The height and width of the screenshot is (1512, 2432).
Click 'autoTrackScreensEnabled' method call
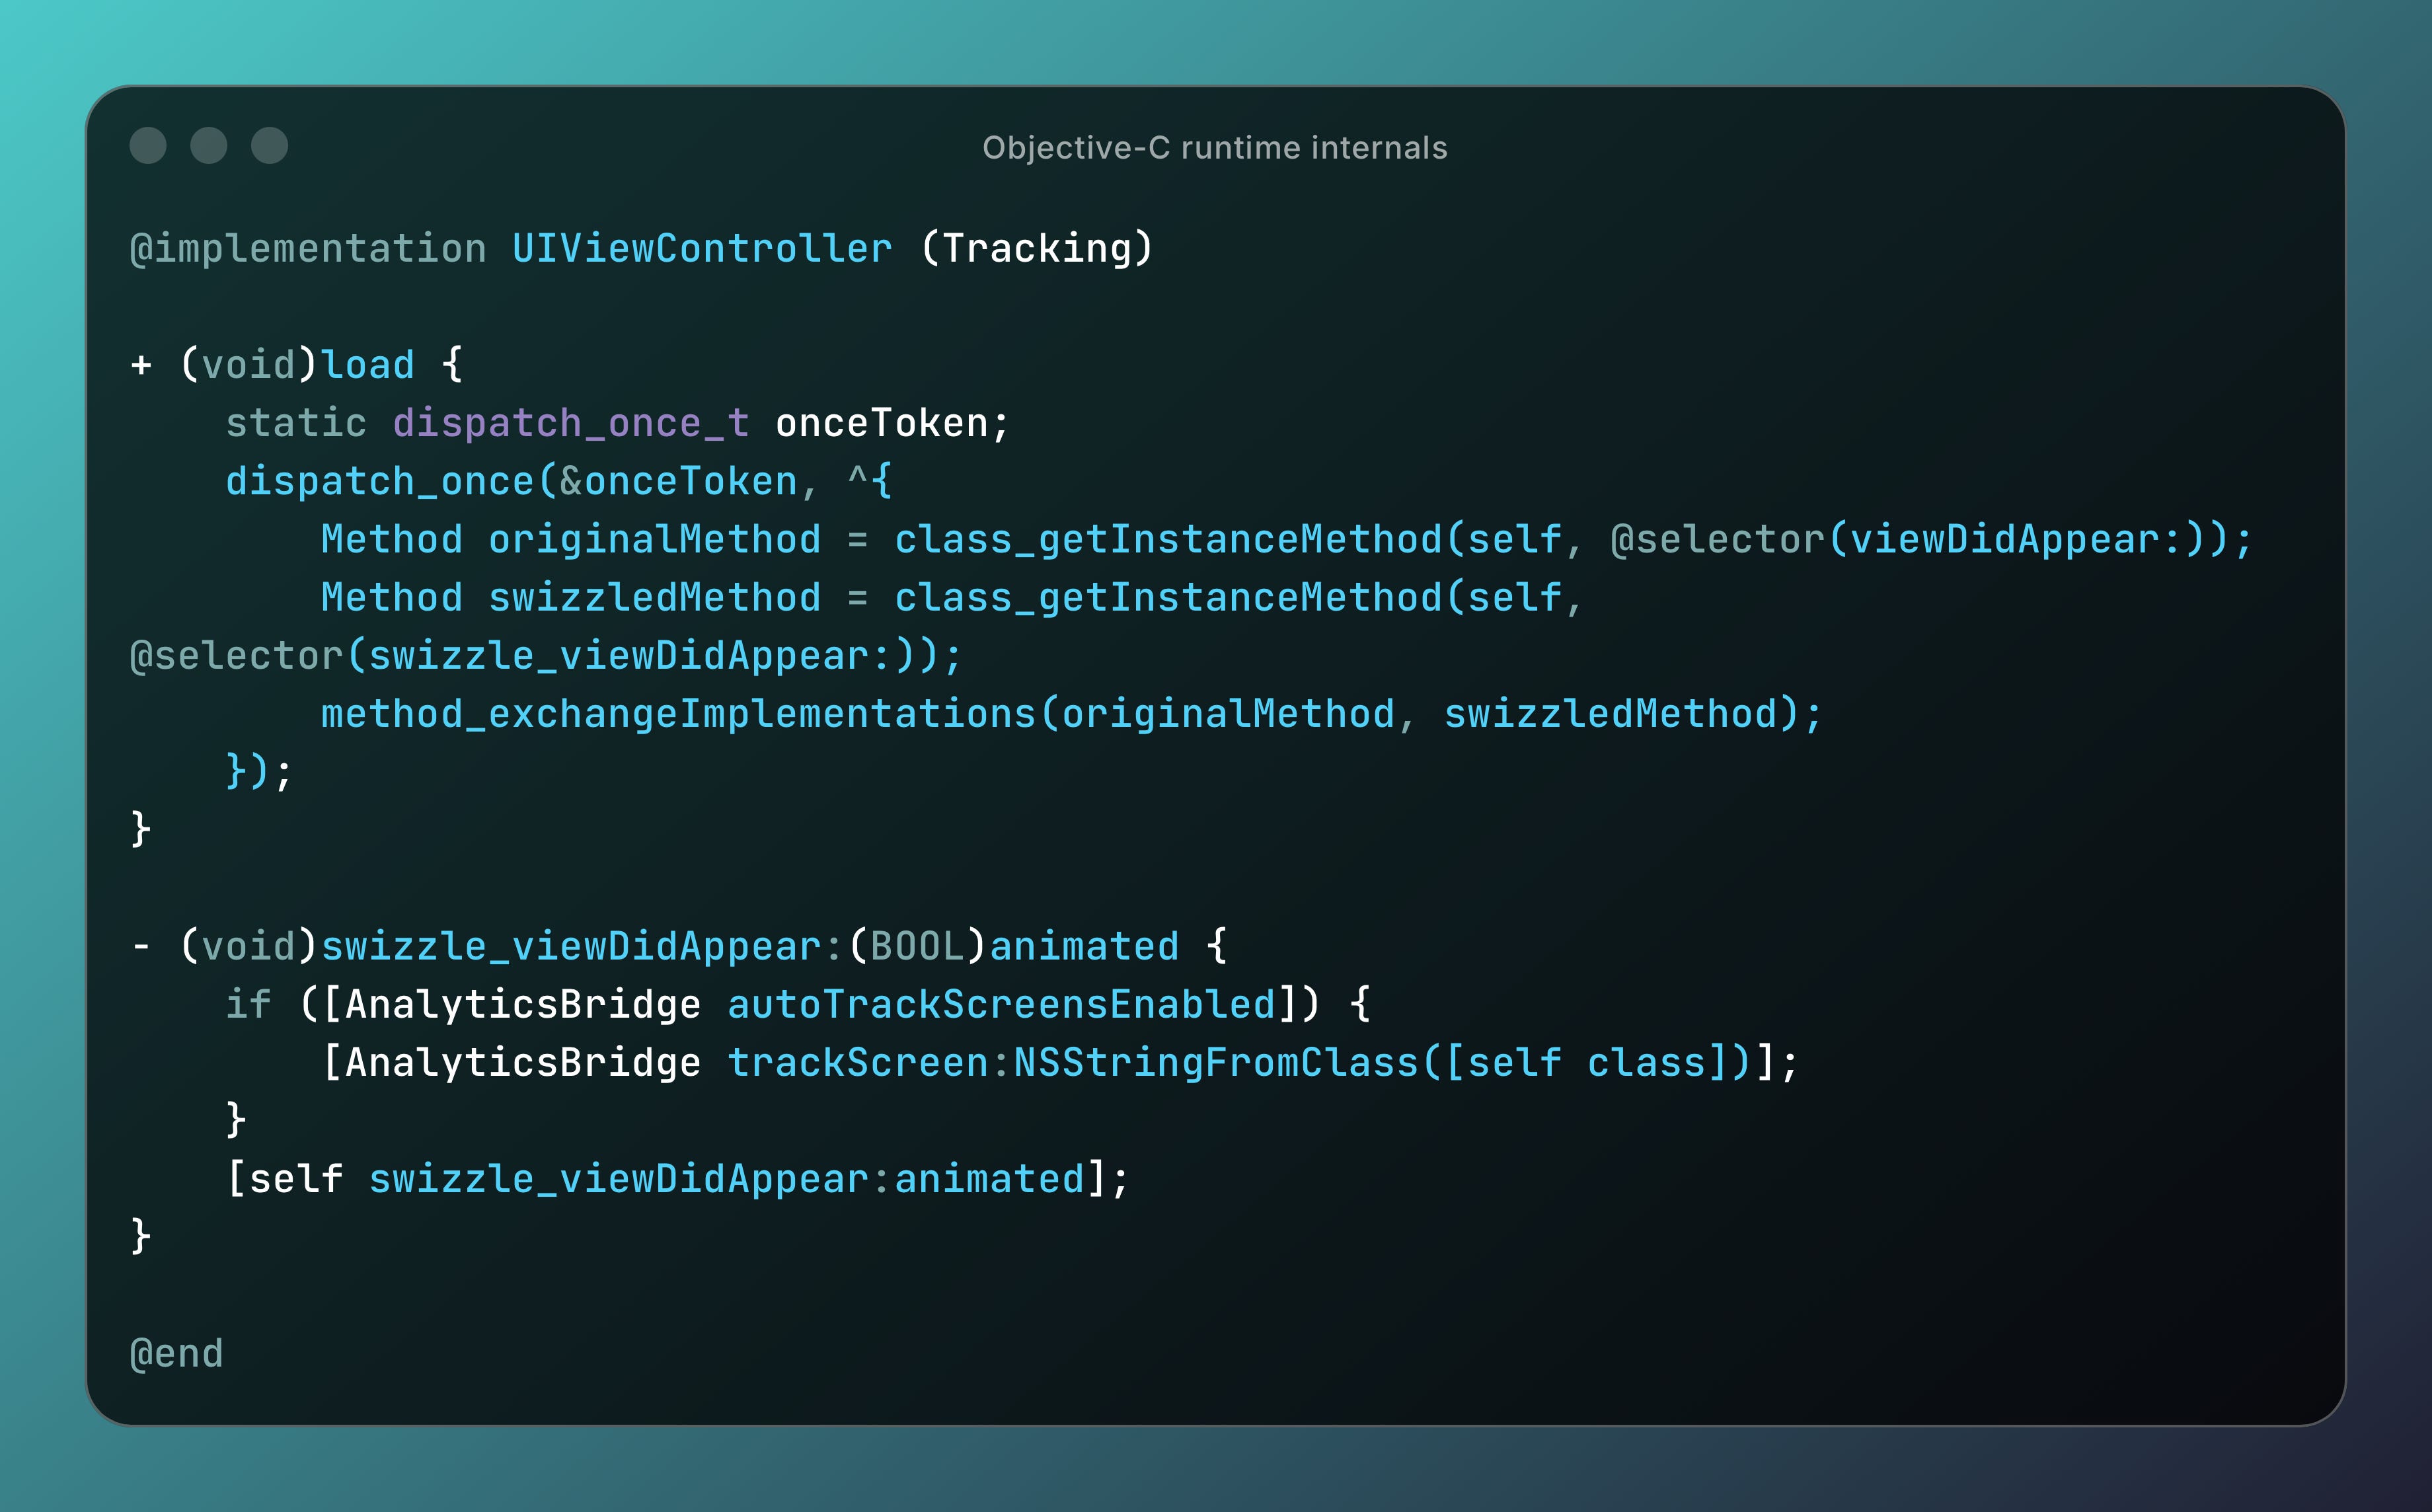click(1002, 1004)
